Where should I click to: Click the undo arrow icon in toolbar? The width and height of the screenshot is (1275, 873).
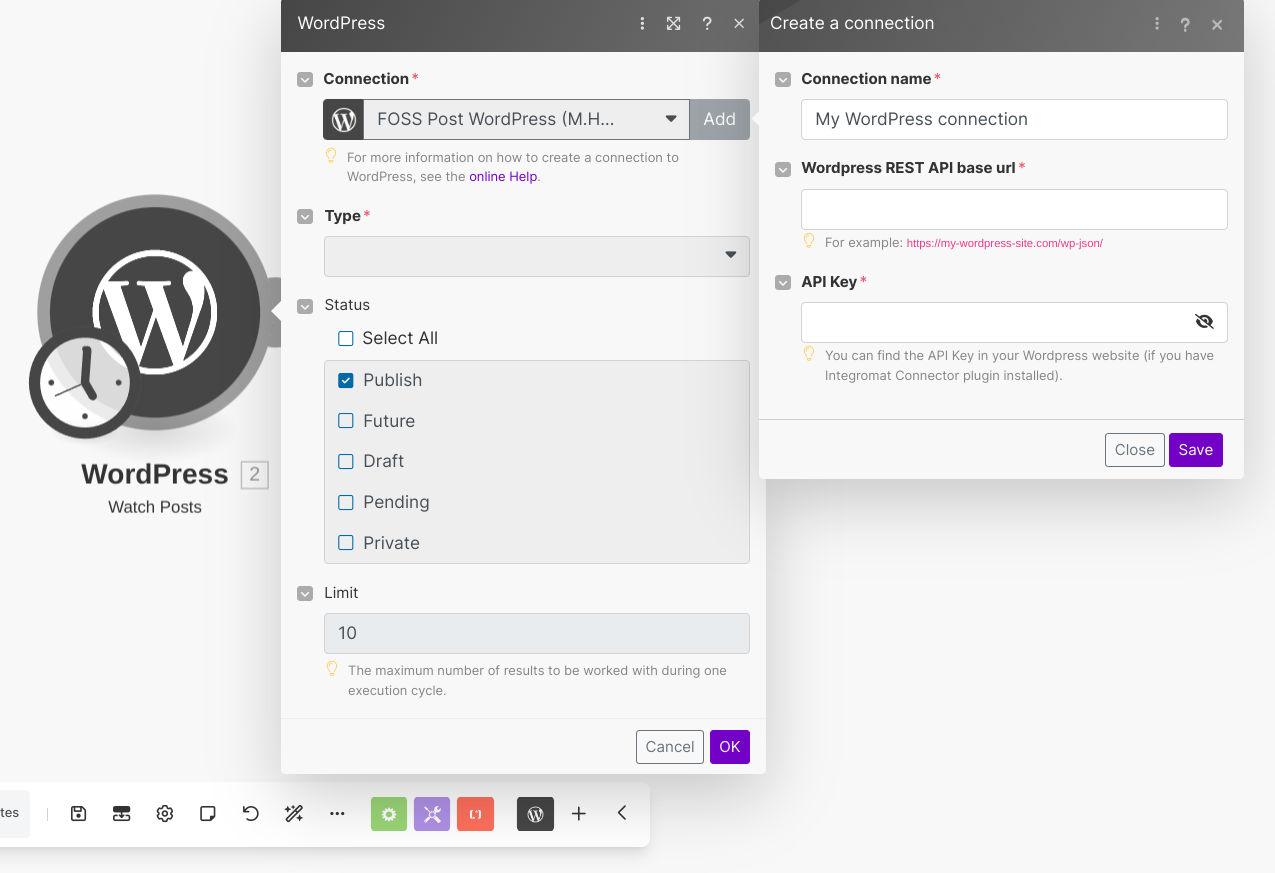click(251, 814)
